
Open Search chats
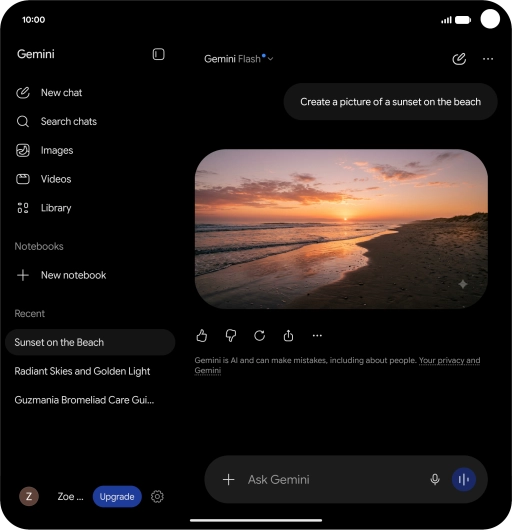(x=56, y=121)
